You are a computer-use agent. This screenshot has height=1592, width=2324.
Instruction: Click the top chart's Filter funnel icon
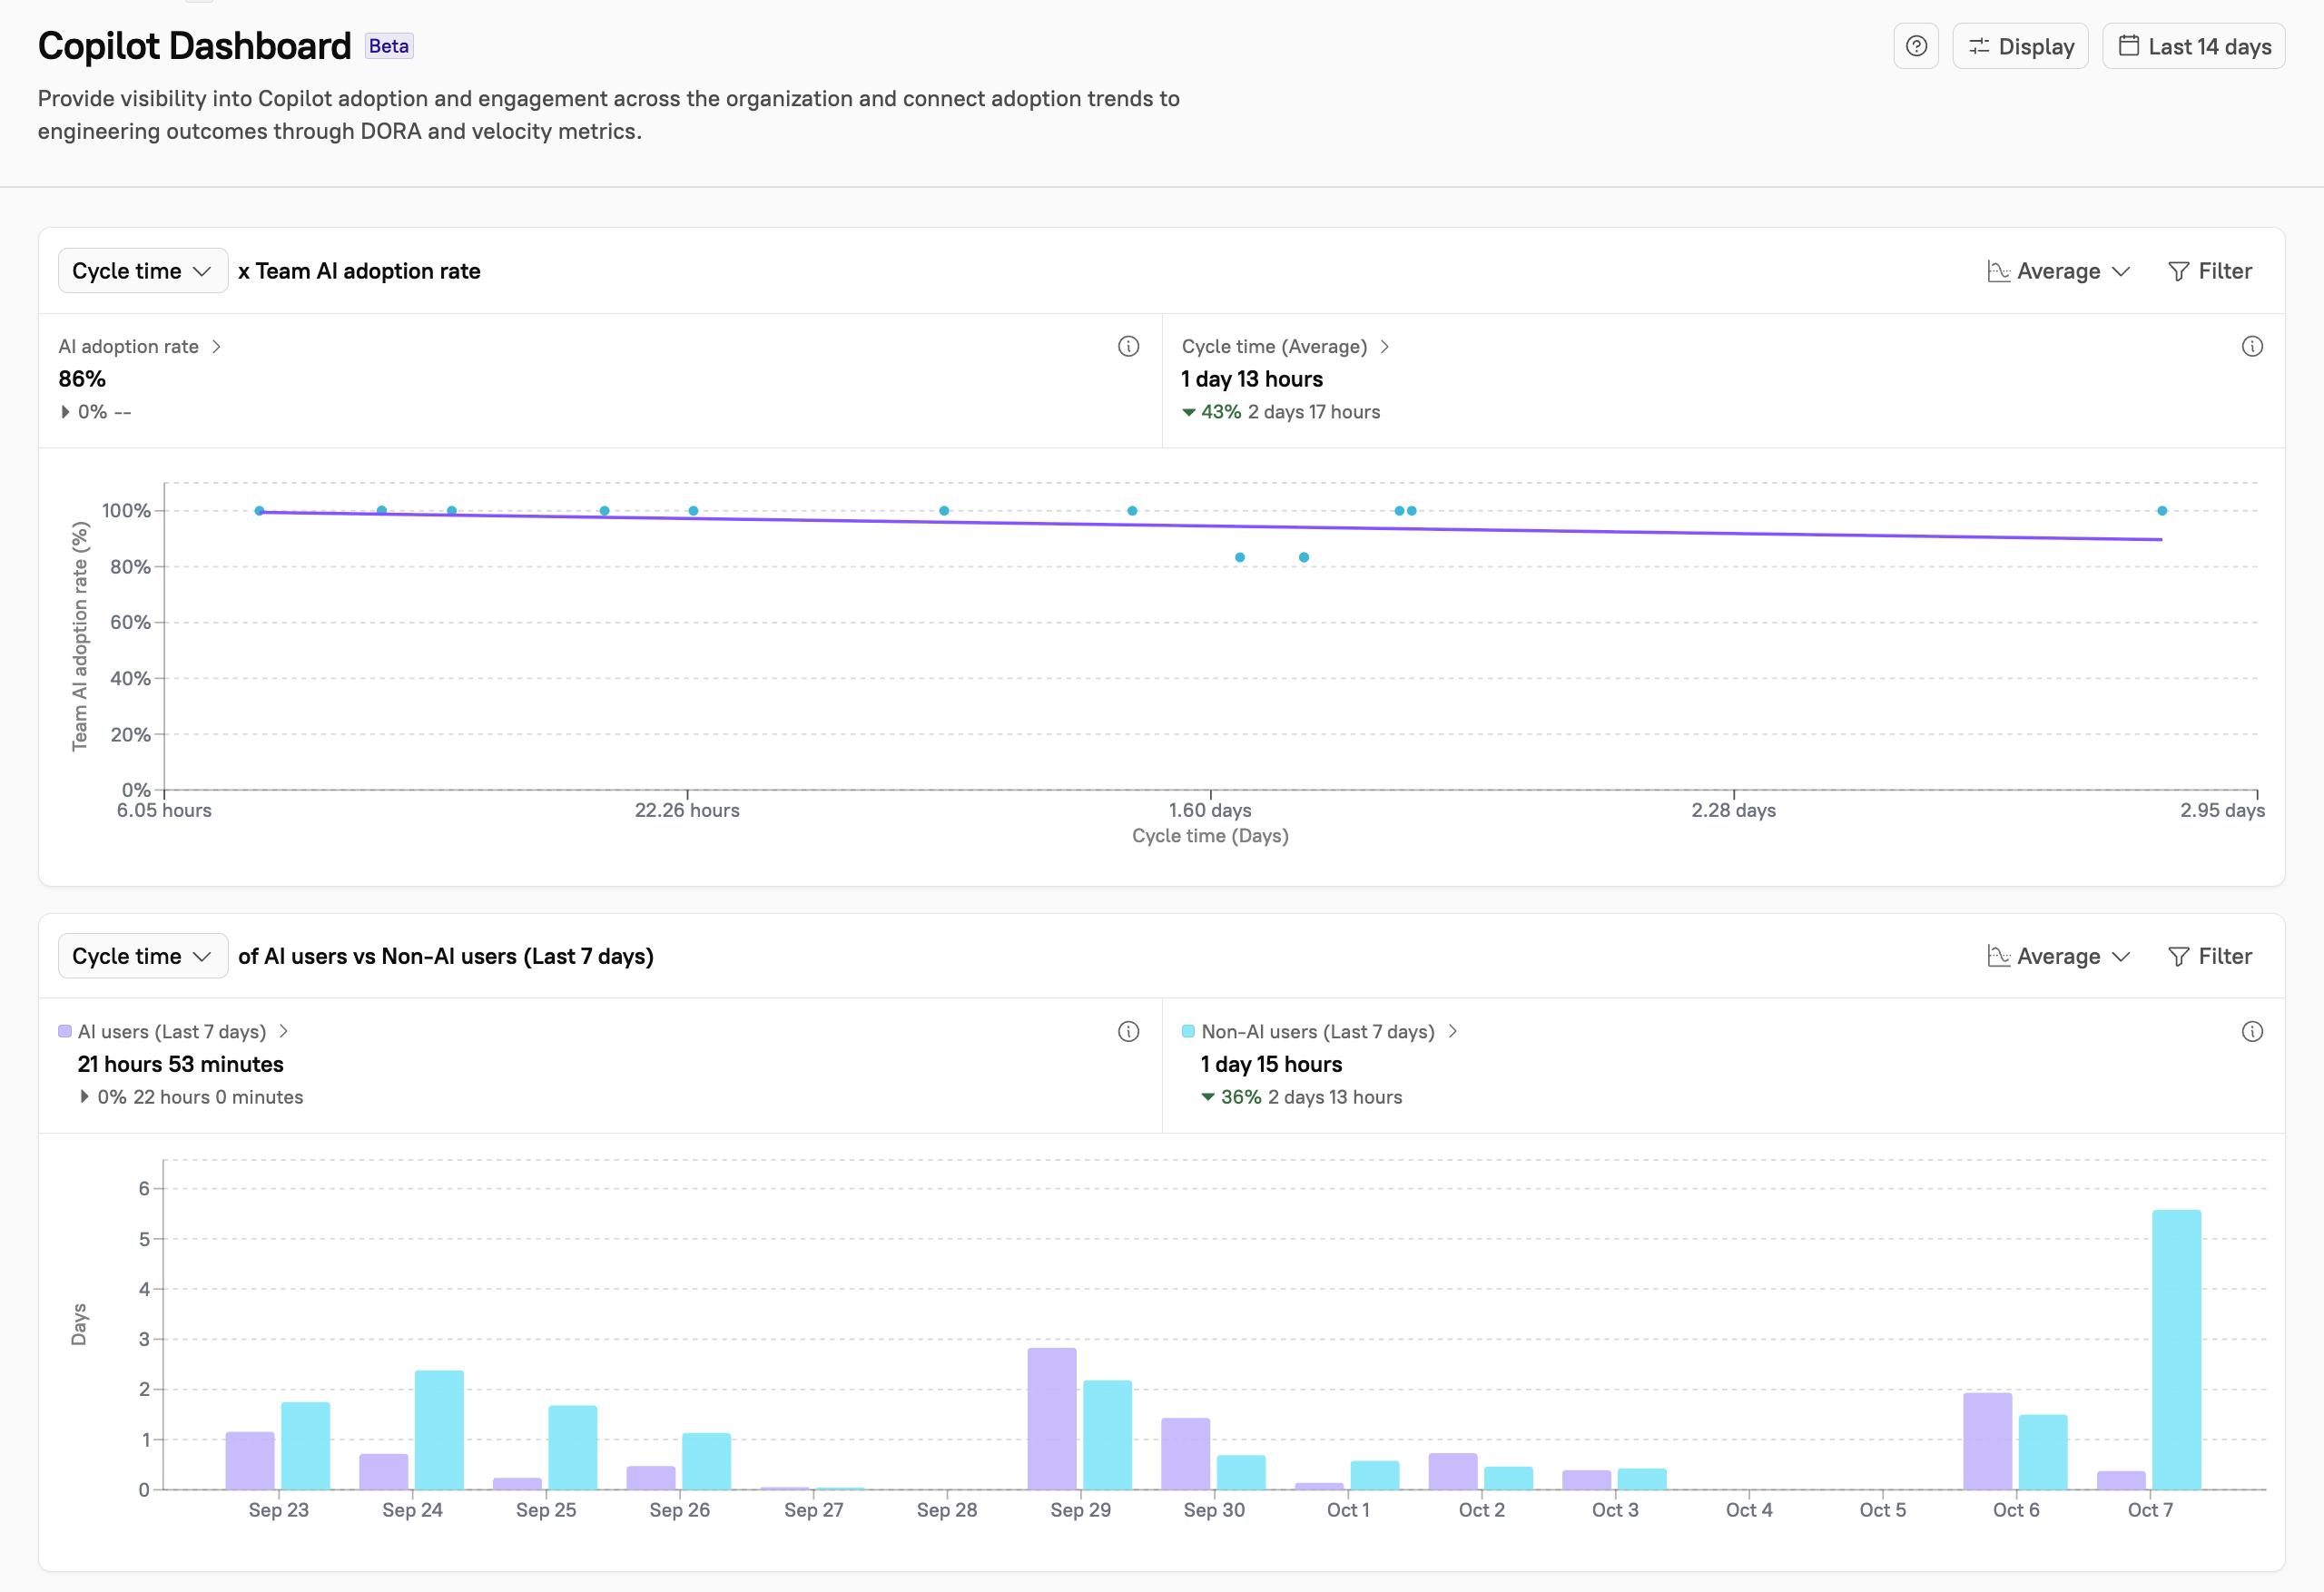pyautogui.click(x=2178, y=271)
